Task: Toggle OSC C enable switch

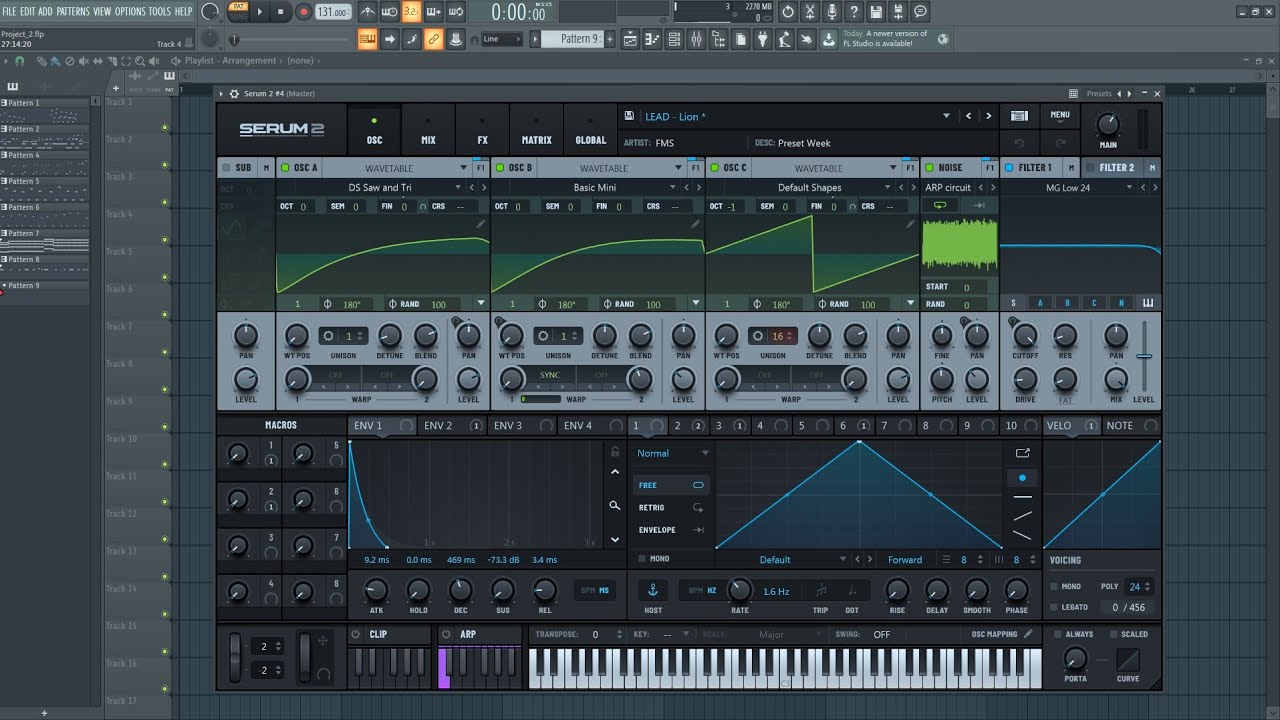Action: coord(715,168)
